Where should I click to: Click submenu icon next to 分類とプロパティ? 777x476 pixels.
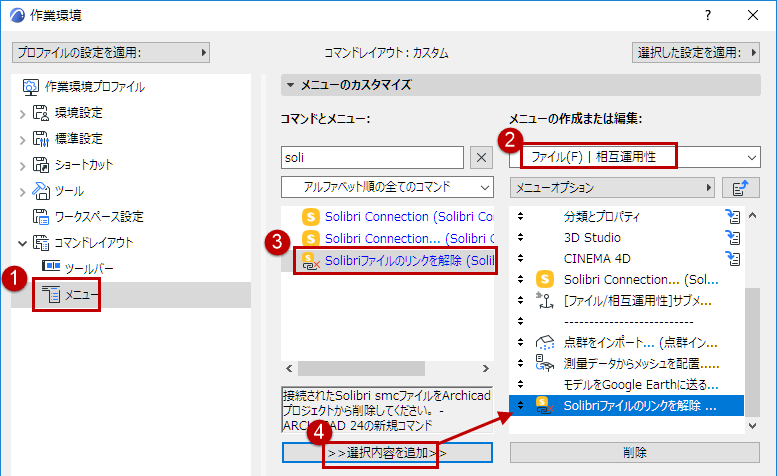point(733,216)
